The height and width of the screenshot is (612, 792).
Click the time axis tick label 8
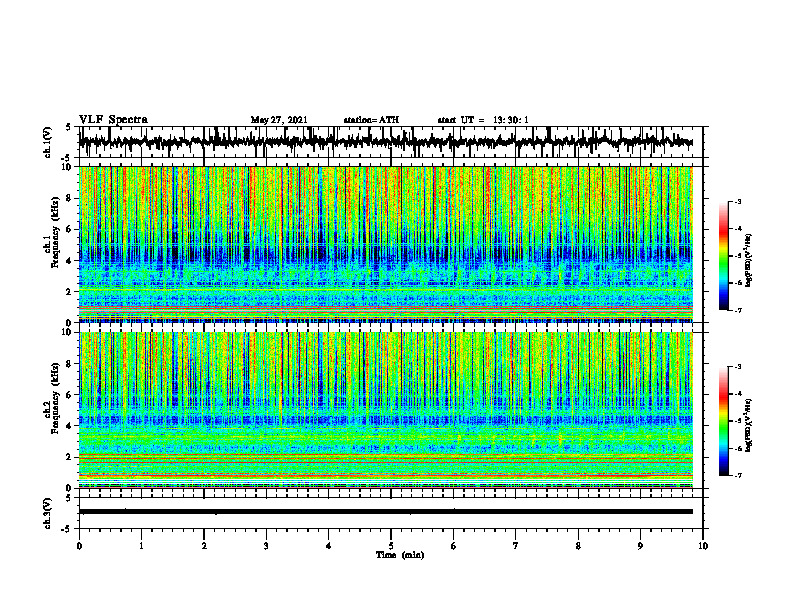[578, 546]
